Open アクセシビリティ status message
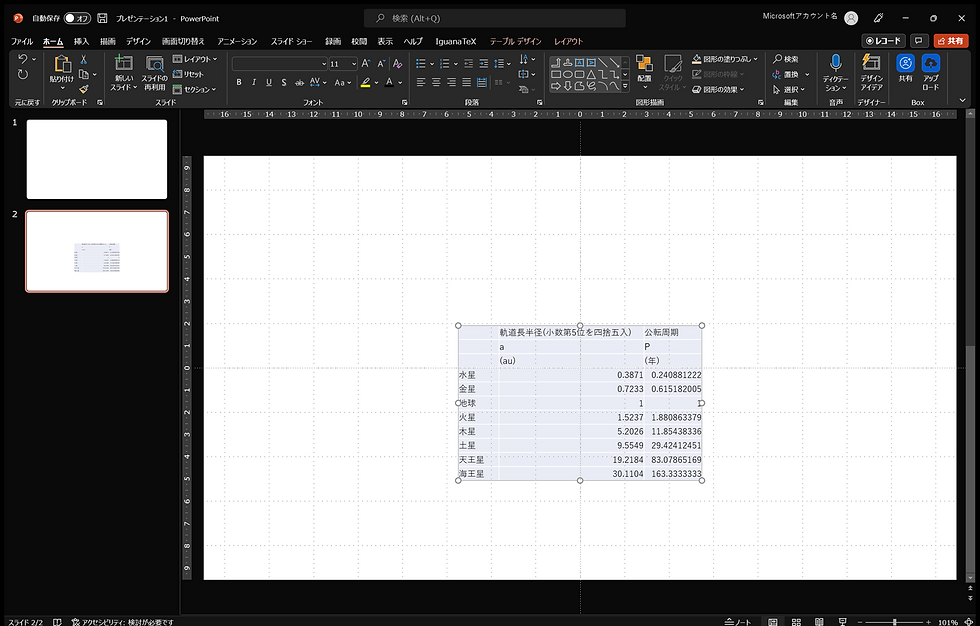The height and width of the screenshot is (626, 980). coord(122,622)
